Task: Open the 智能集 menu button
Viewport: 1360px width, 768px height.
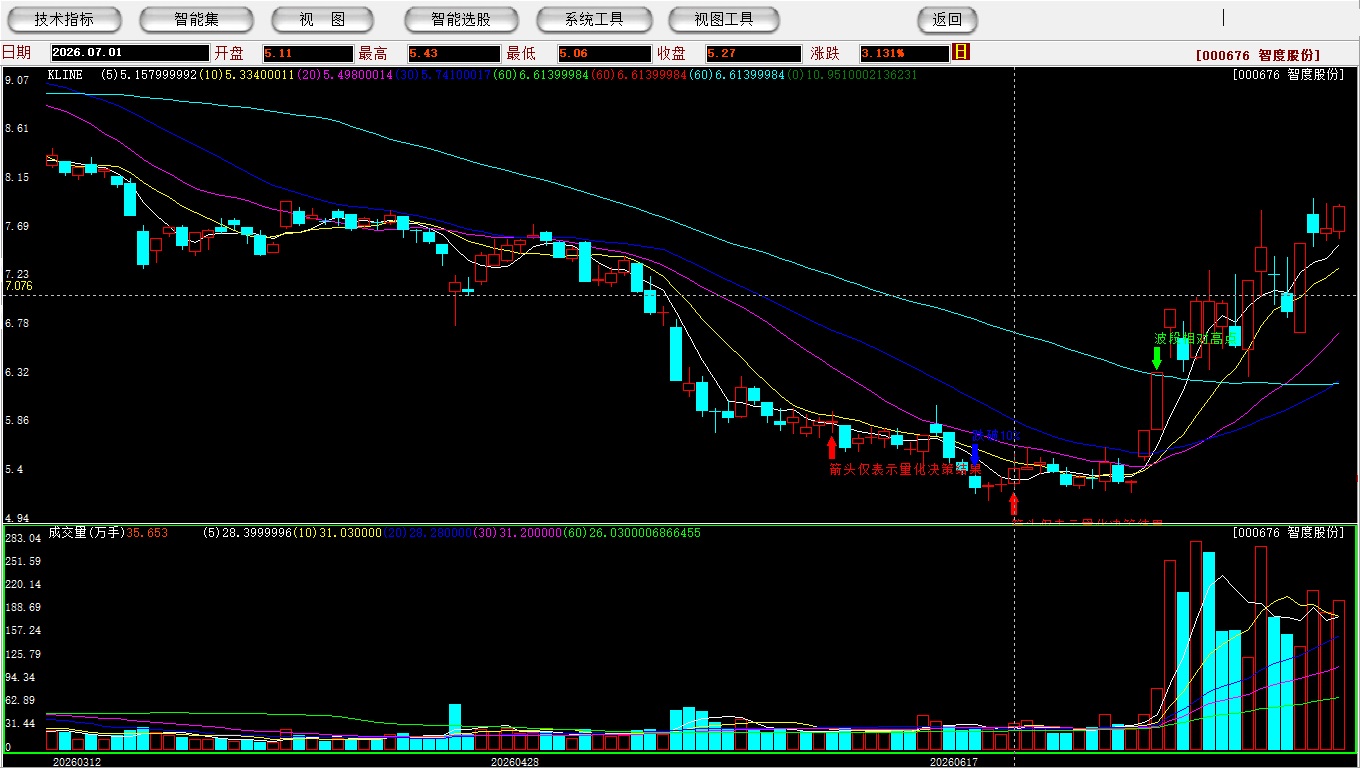Action: (x=196, y=19)
